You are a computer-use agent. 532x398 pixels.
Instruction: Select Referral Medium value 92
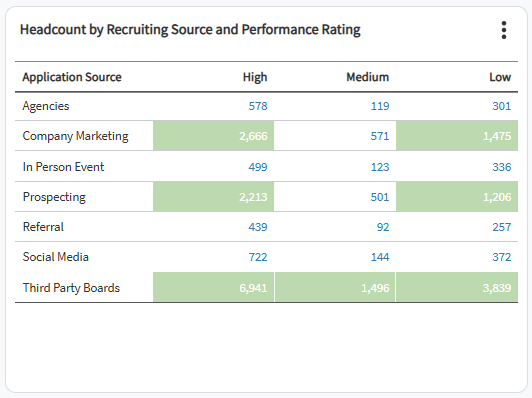coord(383,227)
